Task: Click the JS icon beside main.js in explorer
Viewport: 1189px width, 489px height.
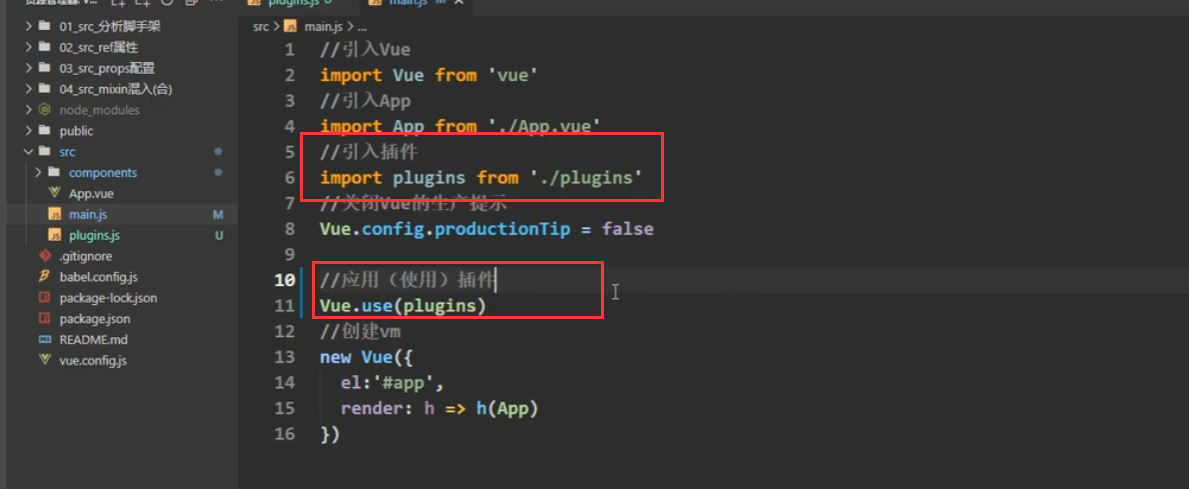Action: pos(54,215)
